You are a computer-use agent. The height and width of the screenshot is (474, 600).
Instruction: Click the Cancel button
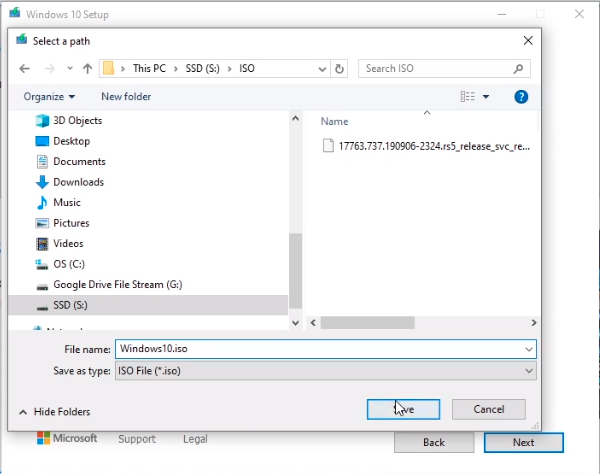pyautogui.click(x=489, y=409)
